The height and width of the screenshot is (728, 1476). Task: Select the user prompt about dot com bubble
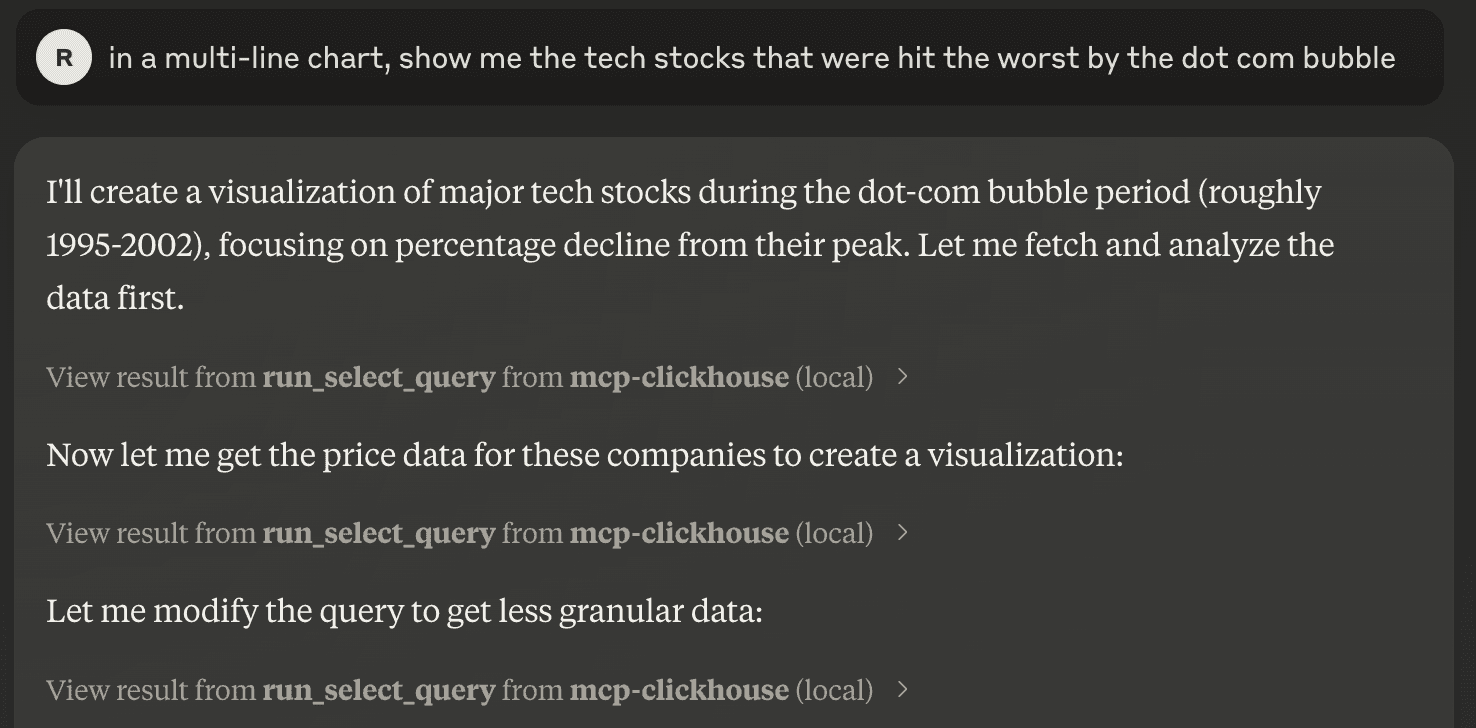pos(751,58)
